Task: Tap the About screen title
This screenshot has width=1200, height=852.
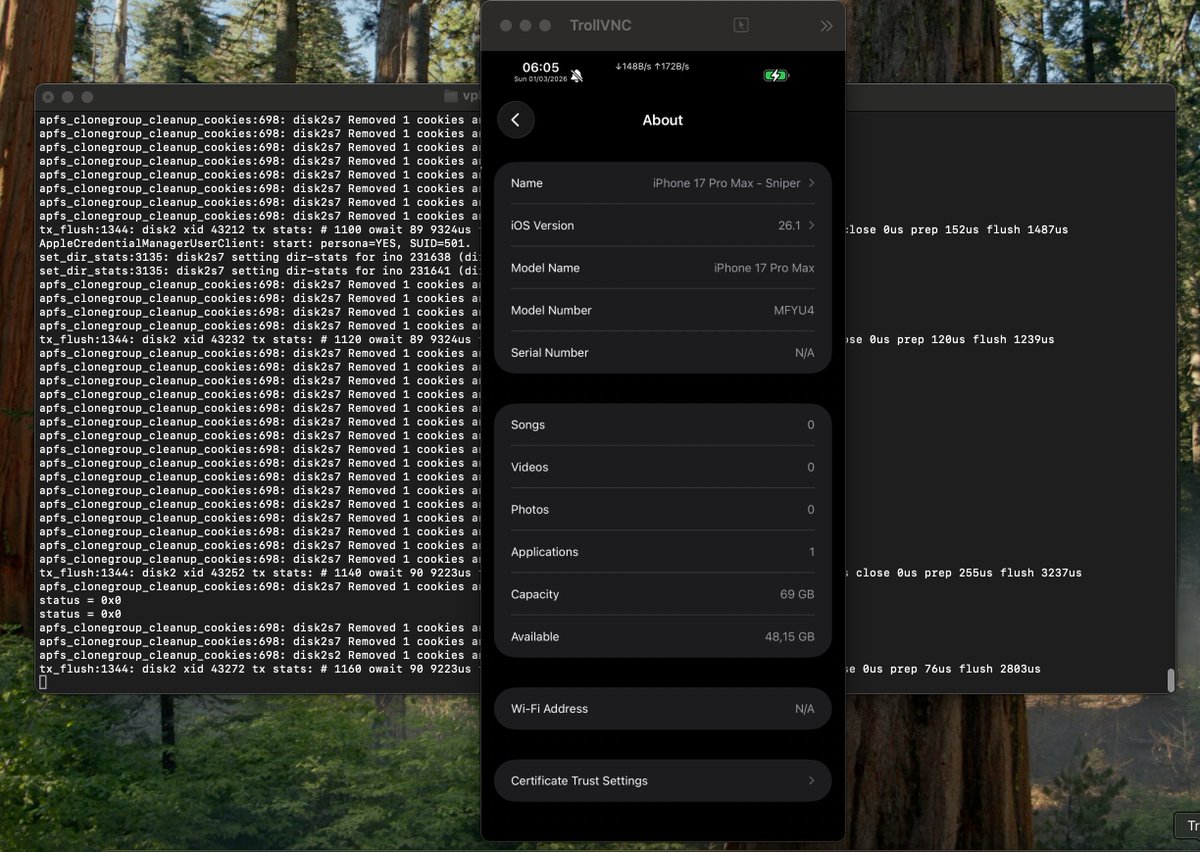Action: [x=662, y=120]
